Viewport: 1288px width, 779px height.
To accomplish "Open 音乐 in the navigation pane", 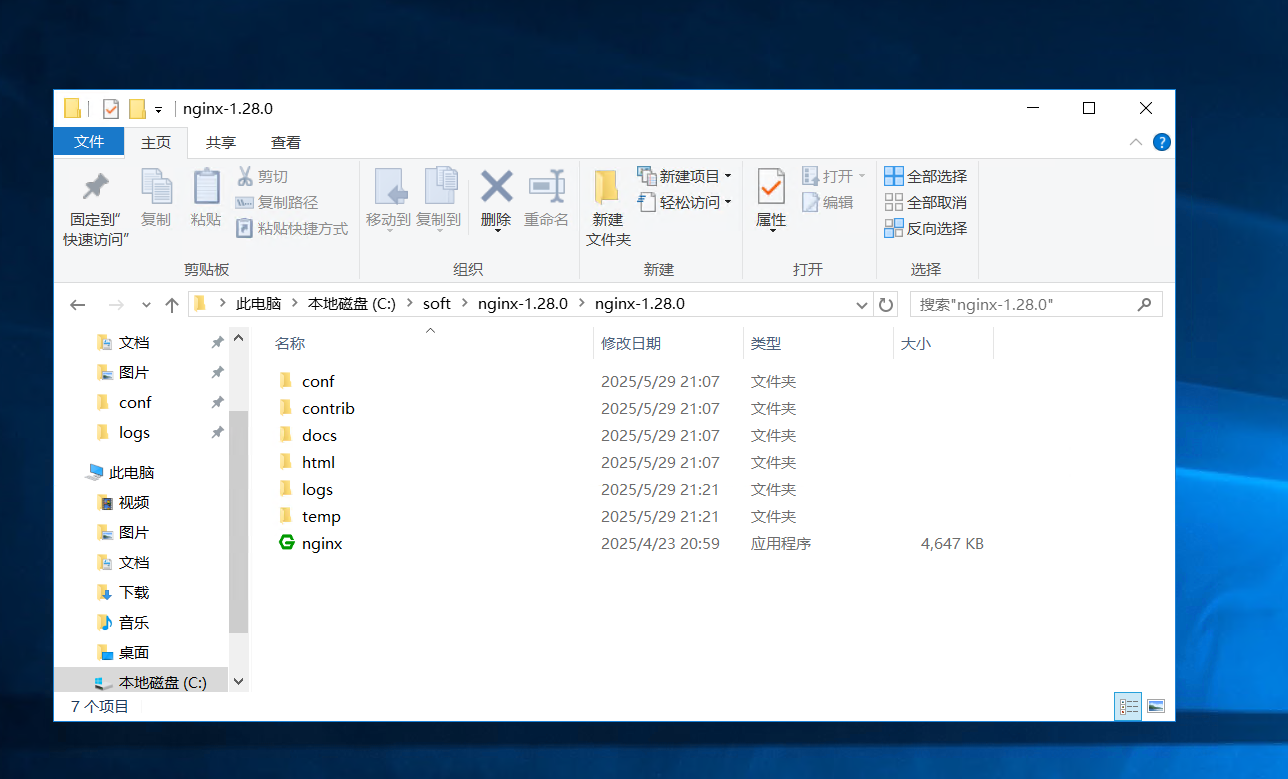I will pyautogui.click(x=134, y=622).
